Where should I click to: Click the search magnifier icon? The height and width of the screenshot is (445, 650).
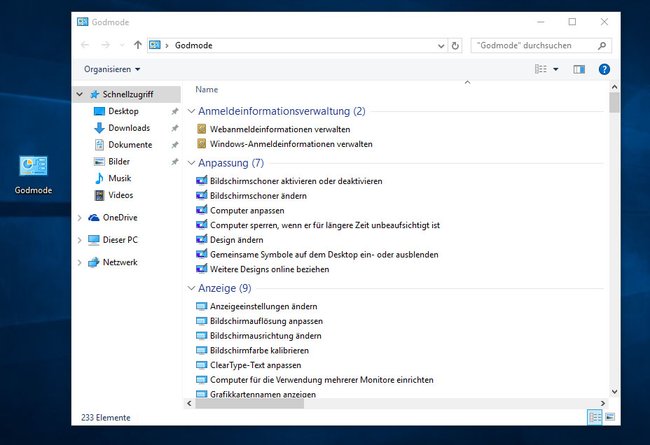[602, 46]
